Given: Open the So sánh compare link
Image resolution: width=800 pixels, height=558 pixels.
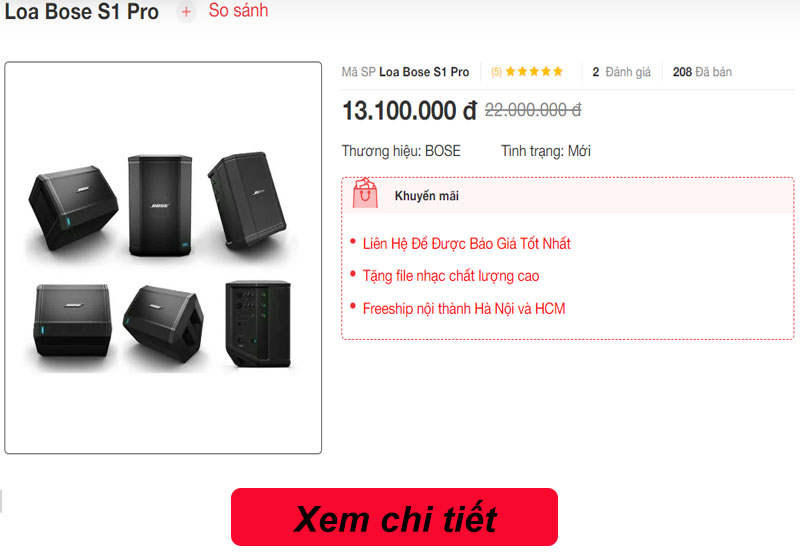Looking at the screenshot, I should click(238, 10).
